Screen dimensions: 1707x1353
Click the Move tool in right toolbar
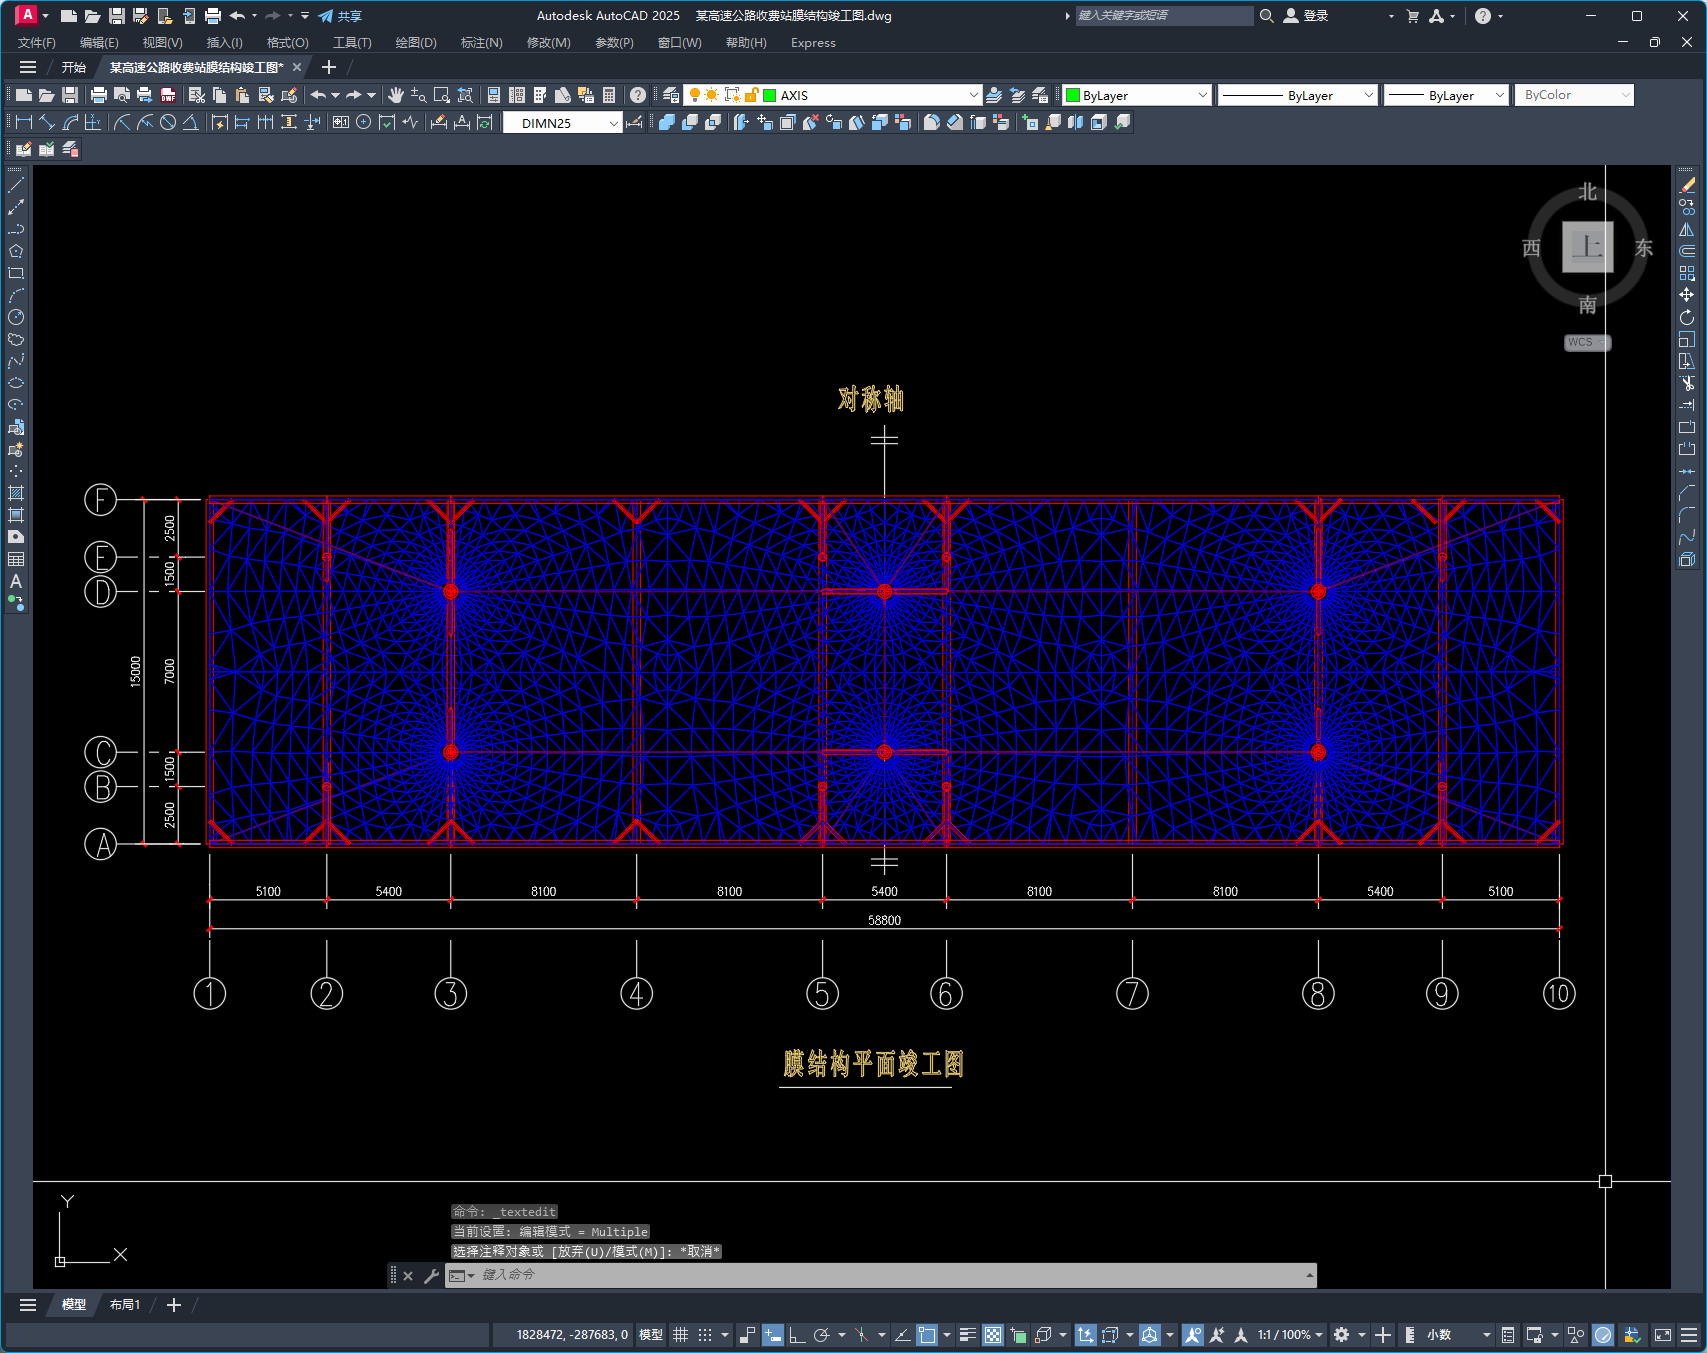(x=1687, y=295)
